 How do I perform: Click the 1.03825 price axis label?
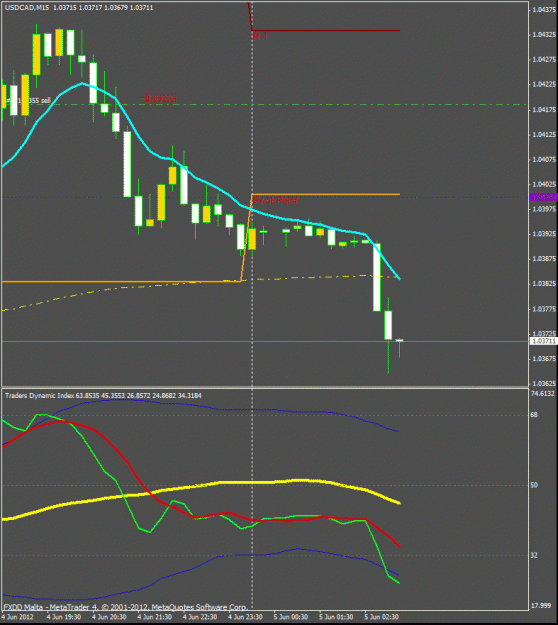(x=544, y=284)
